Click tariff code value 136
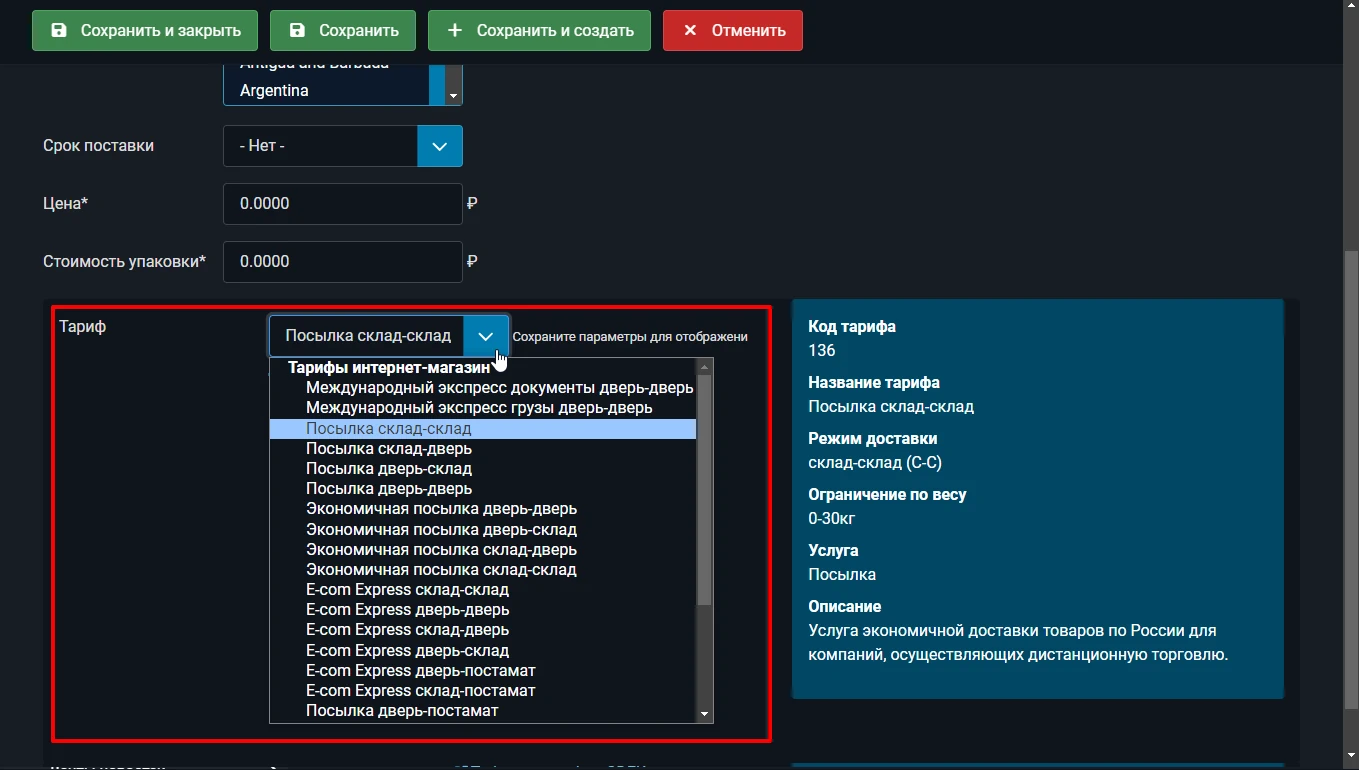 coord(822,351)
